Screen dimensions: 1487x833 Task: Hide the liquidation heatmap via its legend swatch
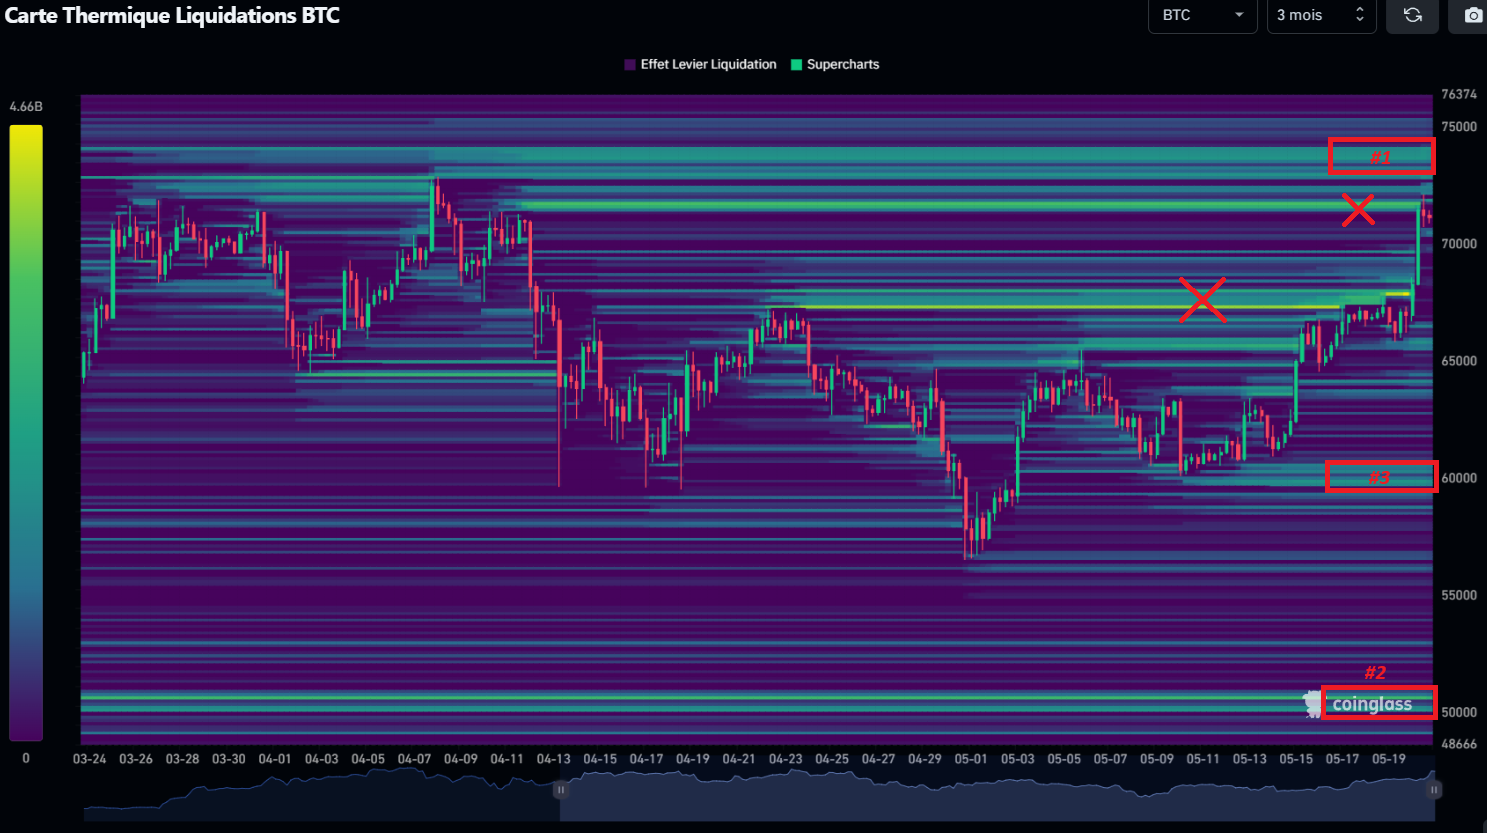click(629, 64)
